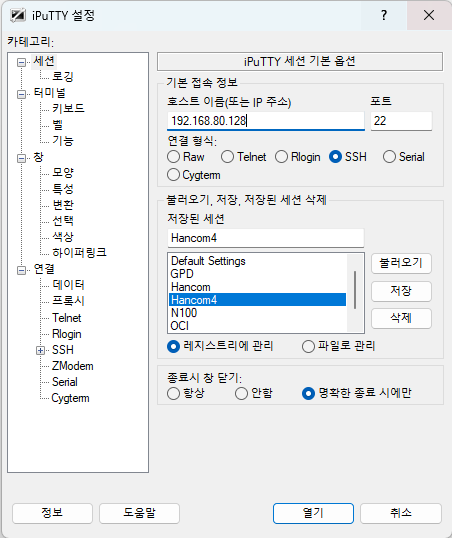Open SSH settings in category tree

pyautogui.click(x=63, y=350)
